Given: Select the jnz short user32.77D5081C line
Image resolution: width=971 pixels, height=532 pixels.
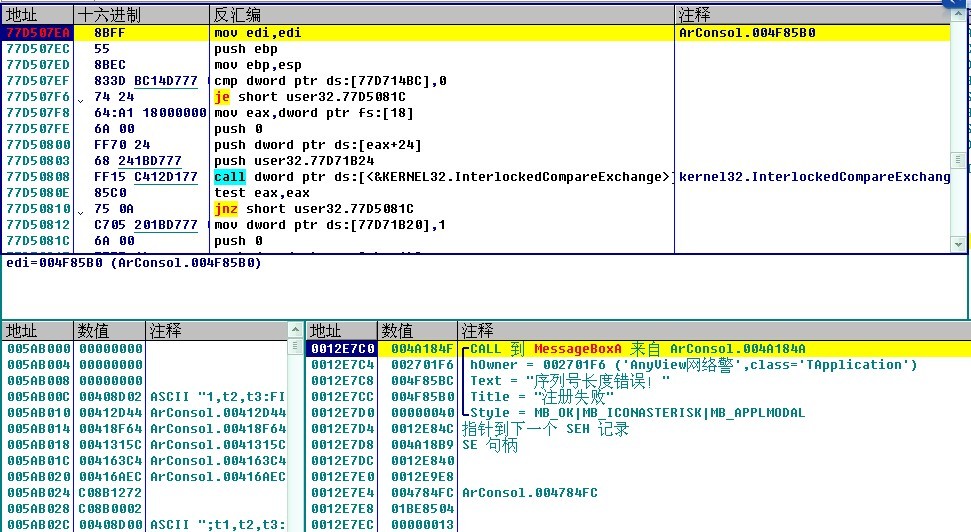Looking at the screenshot, I should [x=314, y=209].
